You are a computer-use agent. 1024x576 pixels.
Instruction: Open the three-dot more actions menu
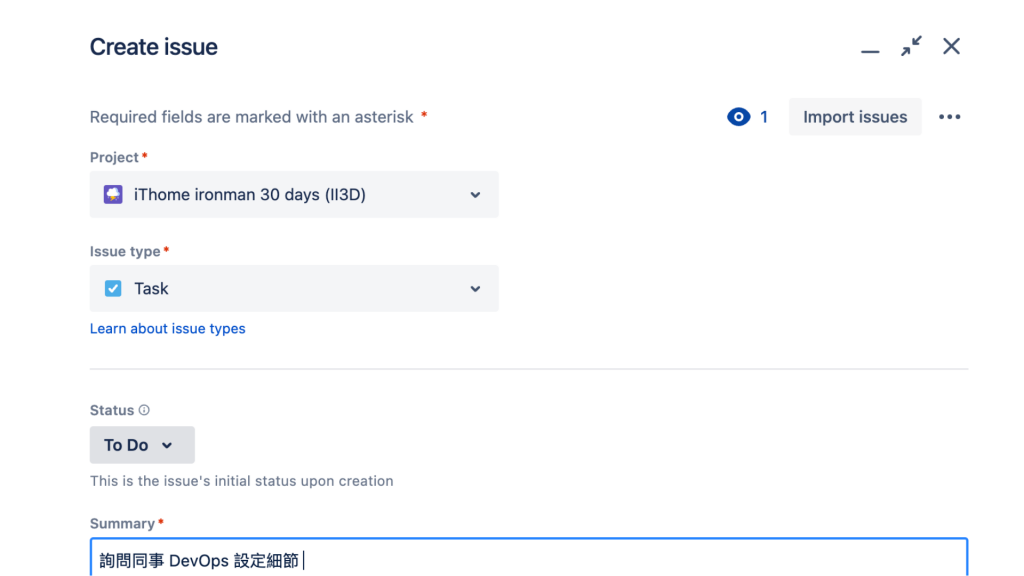(x=949, y=117)
